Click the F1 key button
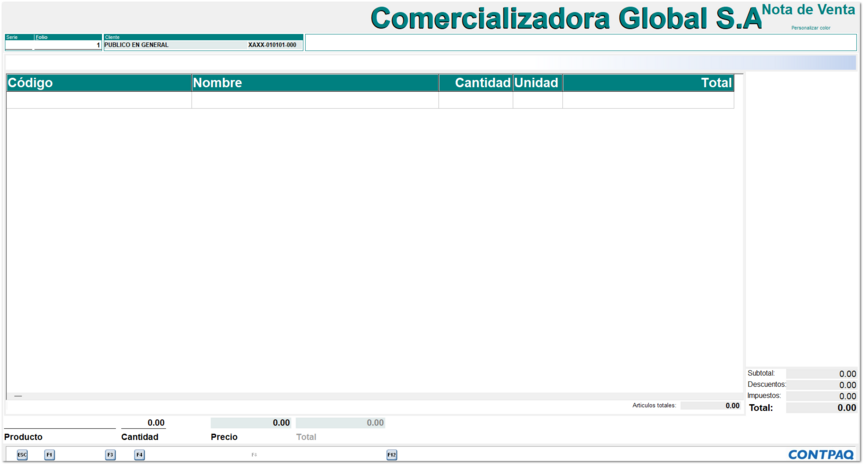The image size is (864, 465). coord(50,455)
